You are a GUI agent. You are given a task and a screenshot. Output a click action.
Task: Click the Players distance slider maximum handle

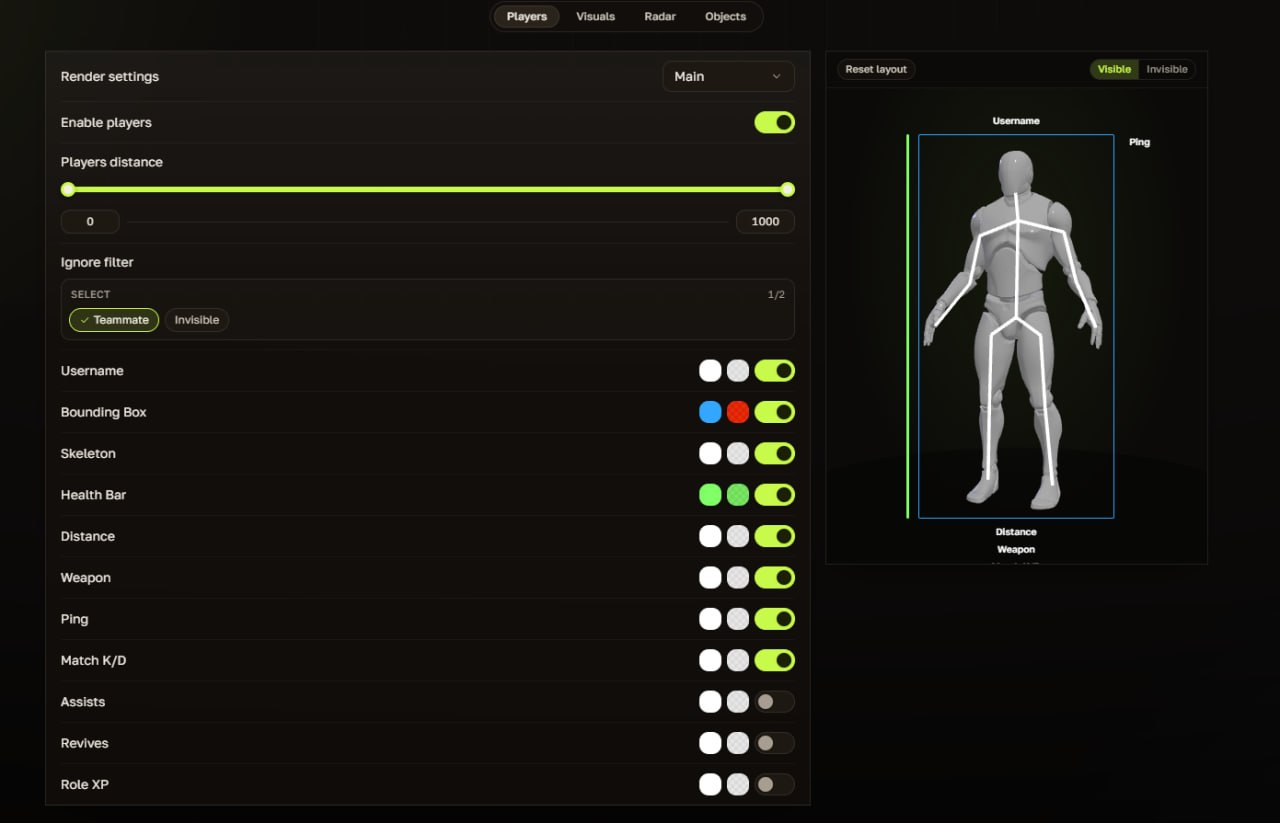point(787,190)
